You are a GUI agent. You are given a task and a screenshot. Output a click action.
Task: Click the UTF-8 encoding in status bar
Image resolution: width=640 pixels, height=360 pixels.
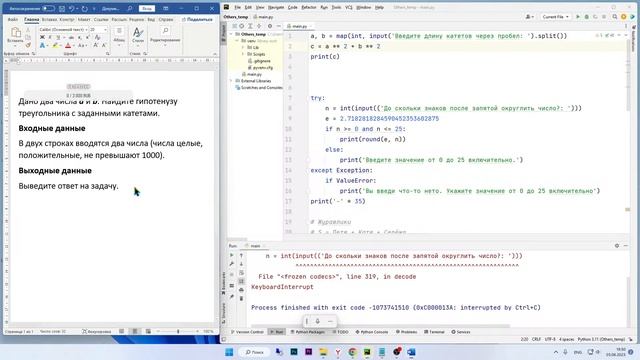pyautogui.click(x=550, y=339)
